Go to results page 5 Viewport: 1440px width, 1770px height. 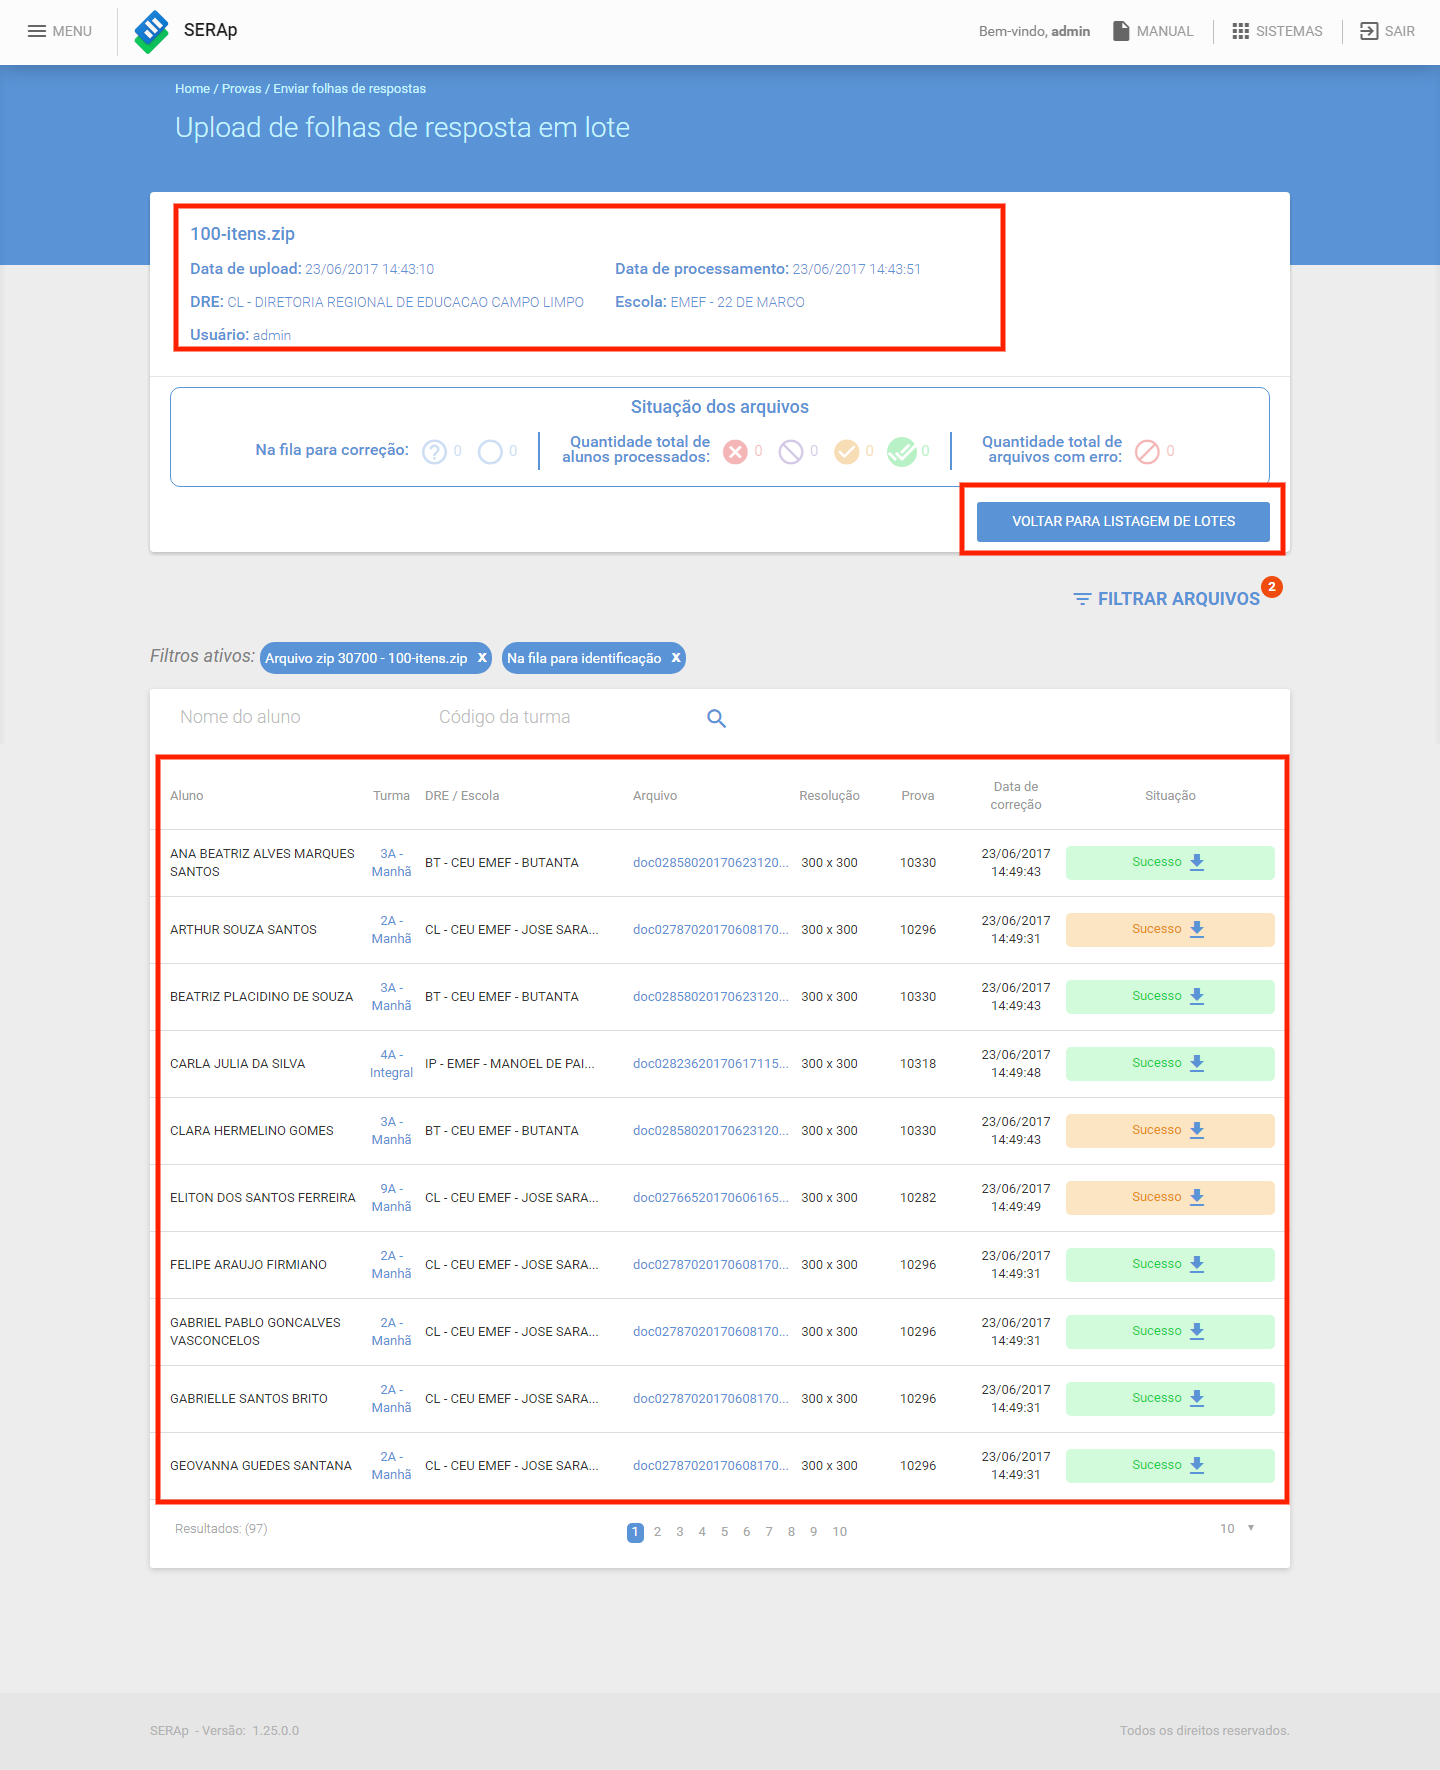tap(724, 1532)
